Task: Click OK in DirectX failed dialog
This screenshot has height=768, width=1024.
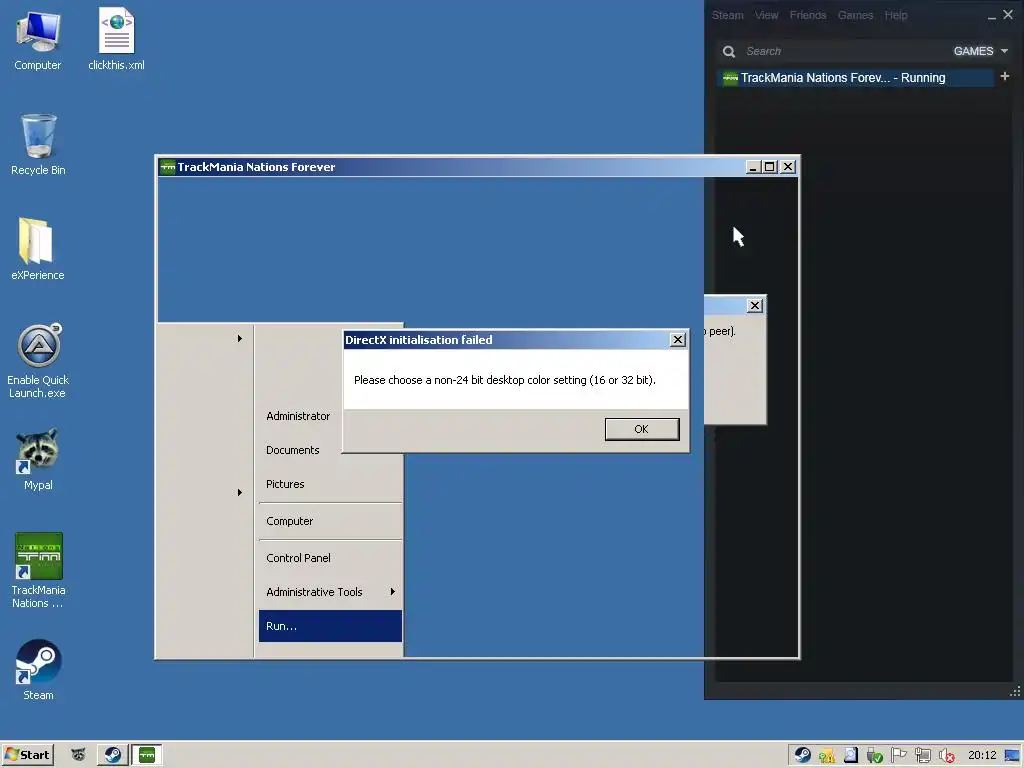Action: click(641, 429)
